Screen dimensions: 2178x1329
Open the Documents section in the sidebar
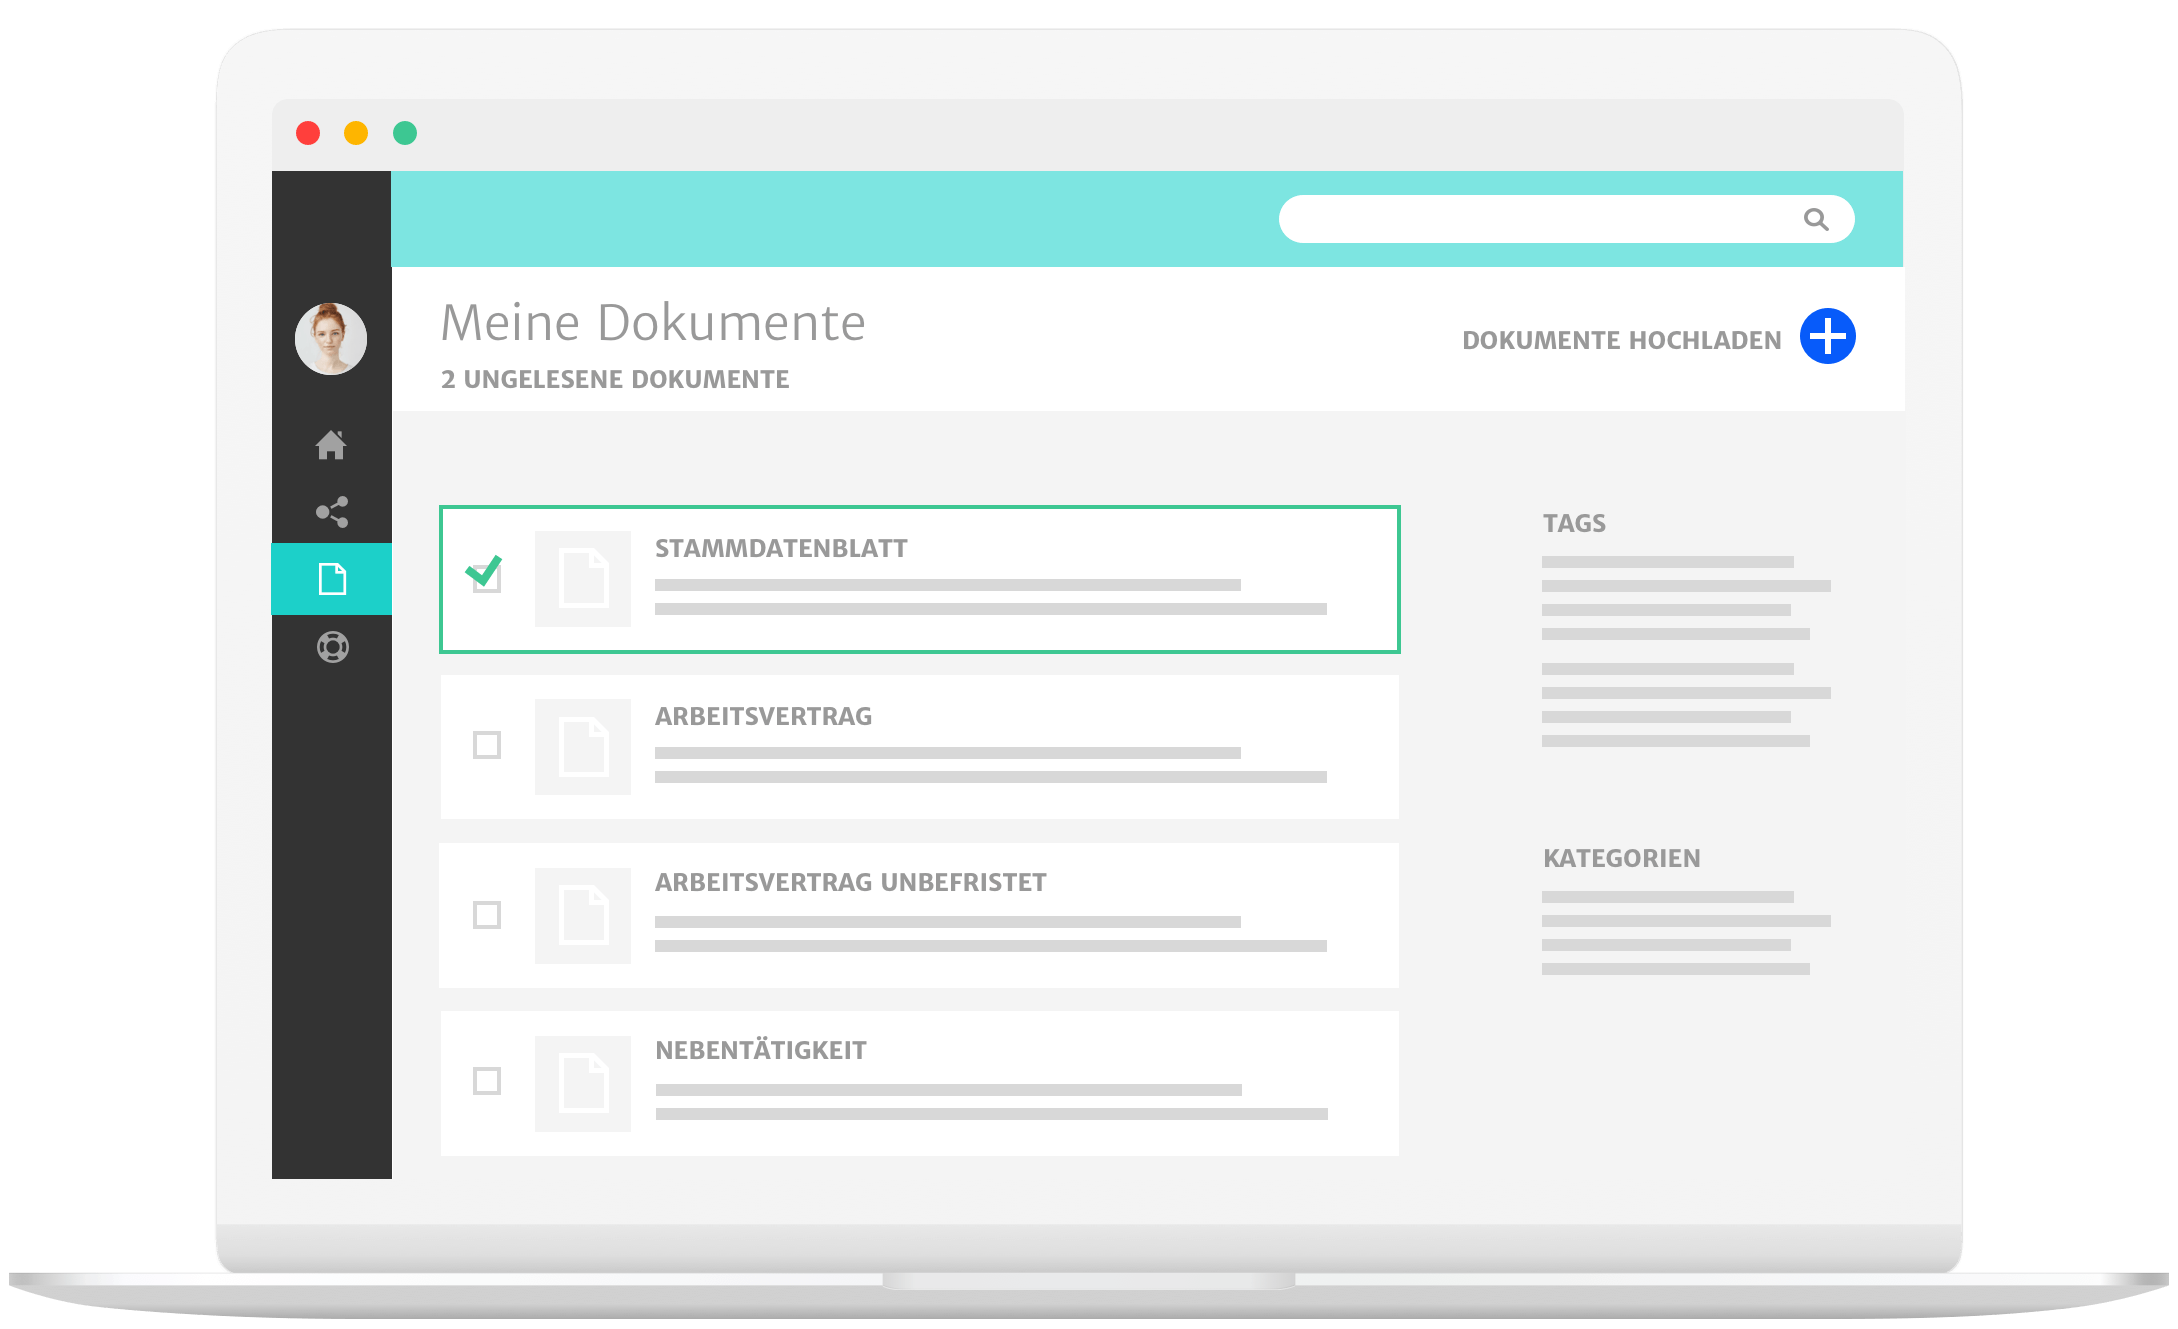332,578
